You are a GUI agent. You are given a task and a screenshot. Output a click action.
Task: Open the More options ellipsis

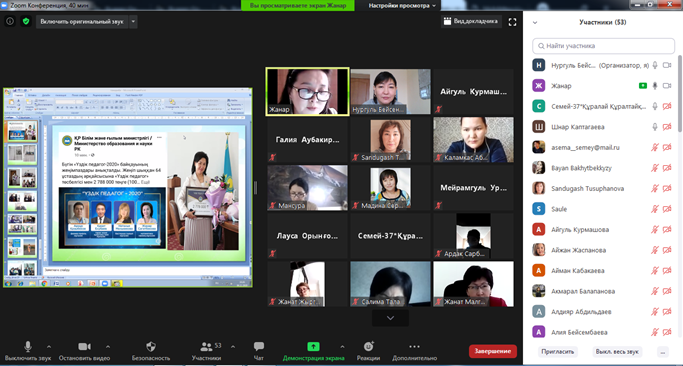(x=414, y=347)
